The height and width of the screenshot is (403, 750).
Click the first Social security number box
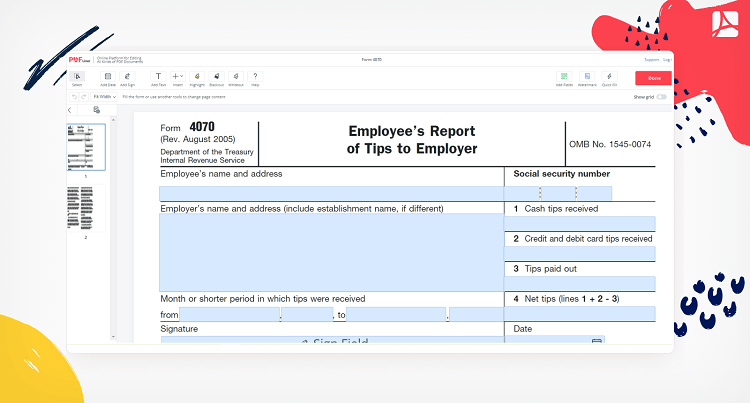(x=522, y=193)
